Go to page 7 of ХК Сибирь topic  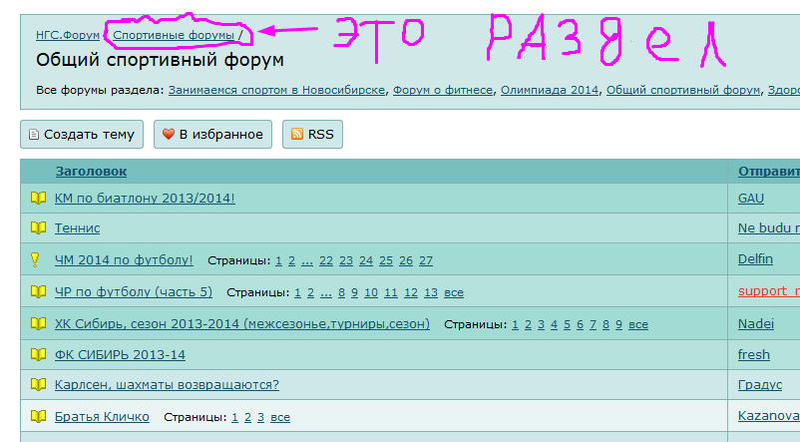(x=593, y=324)
